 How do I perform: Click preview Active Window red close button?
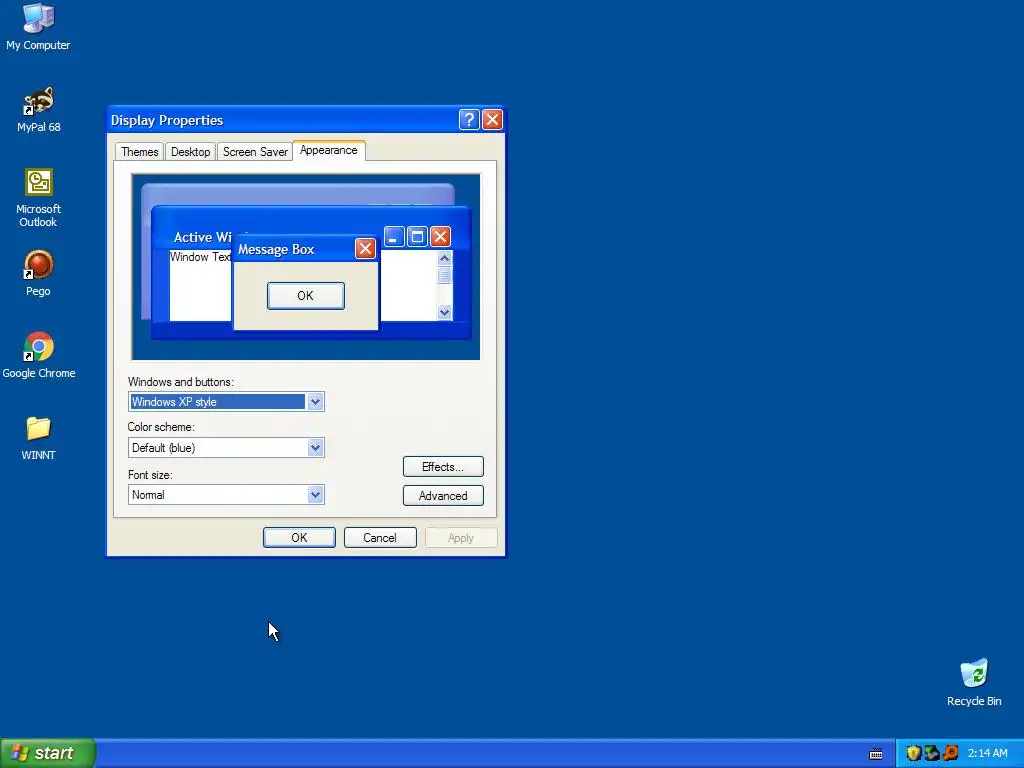click(440, 236)
